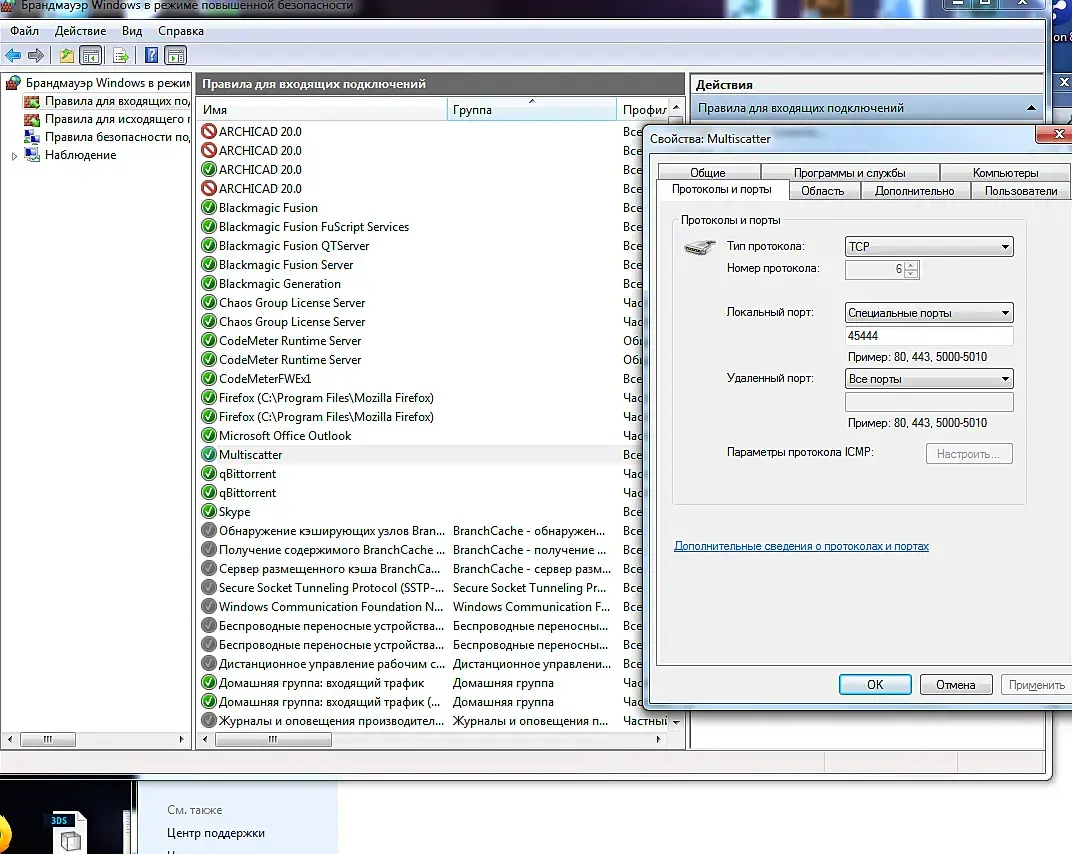Click the grey icon of Журналы и оповещения rule
Viewport: 1072px width, 854px height.
pos(209,721)
